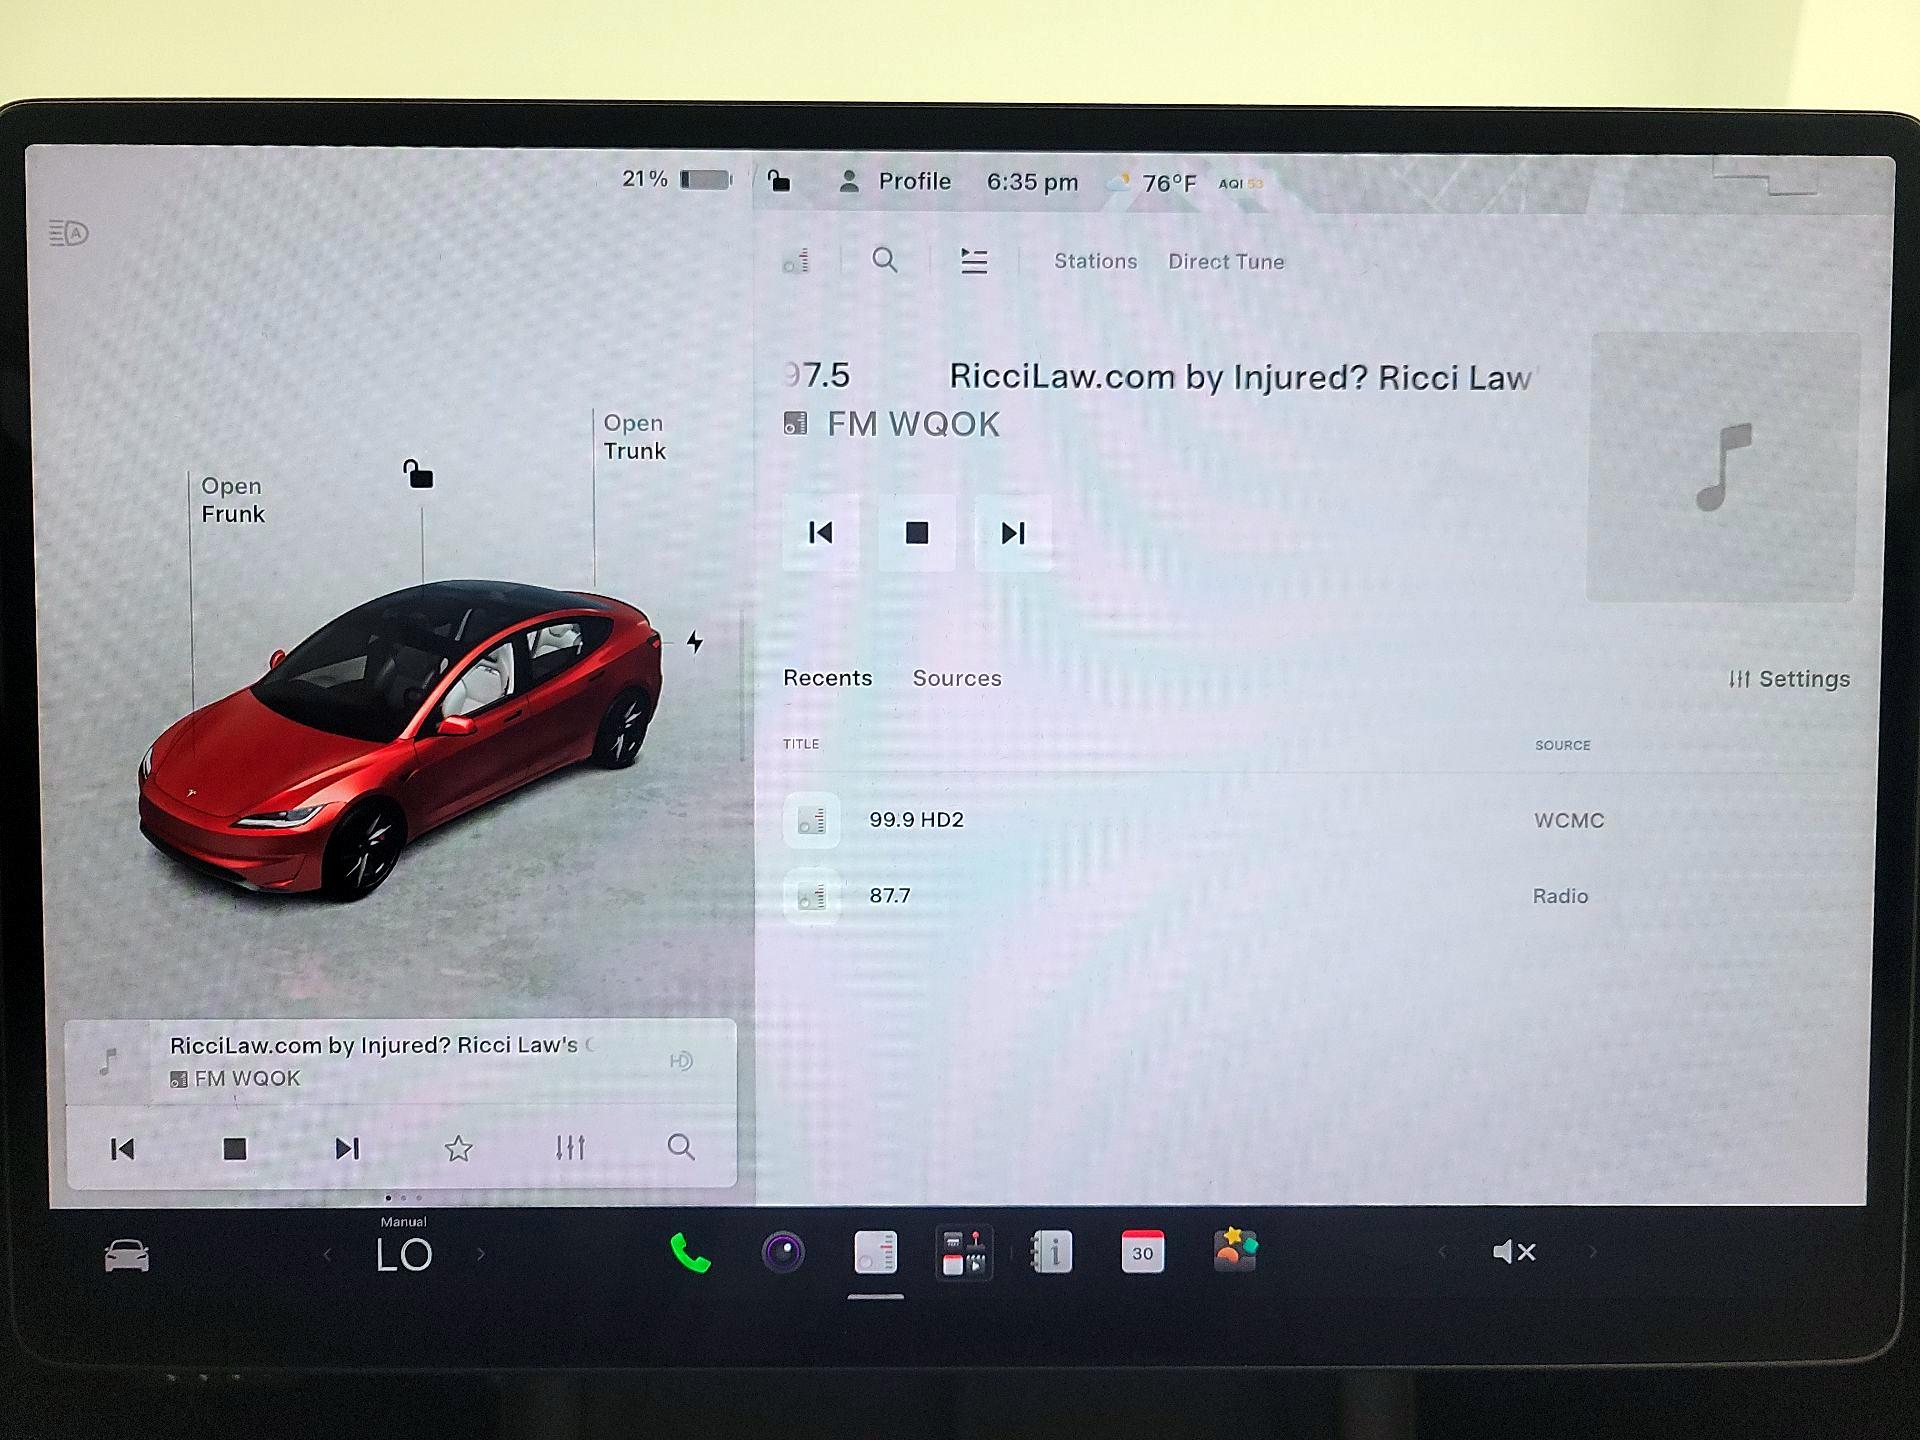Screen dimensions: 1920x1440
Task: Open the media queue list icon
Action: coord(974,262)
